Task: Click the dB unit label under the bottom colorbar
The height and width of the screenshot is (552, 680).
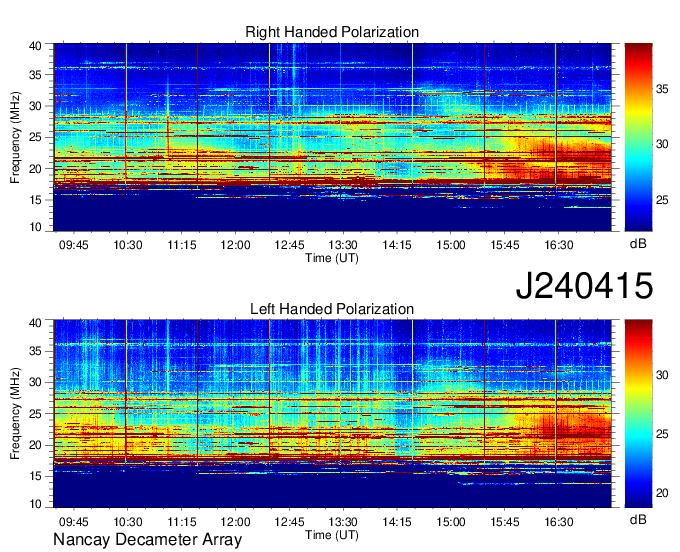Action: point(638,519)
